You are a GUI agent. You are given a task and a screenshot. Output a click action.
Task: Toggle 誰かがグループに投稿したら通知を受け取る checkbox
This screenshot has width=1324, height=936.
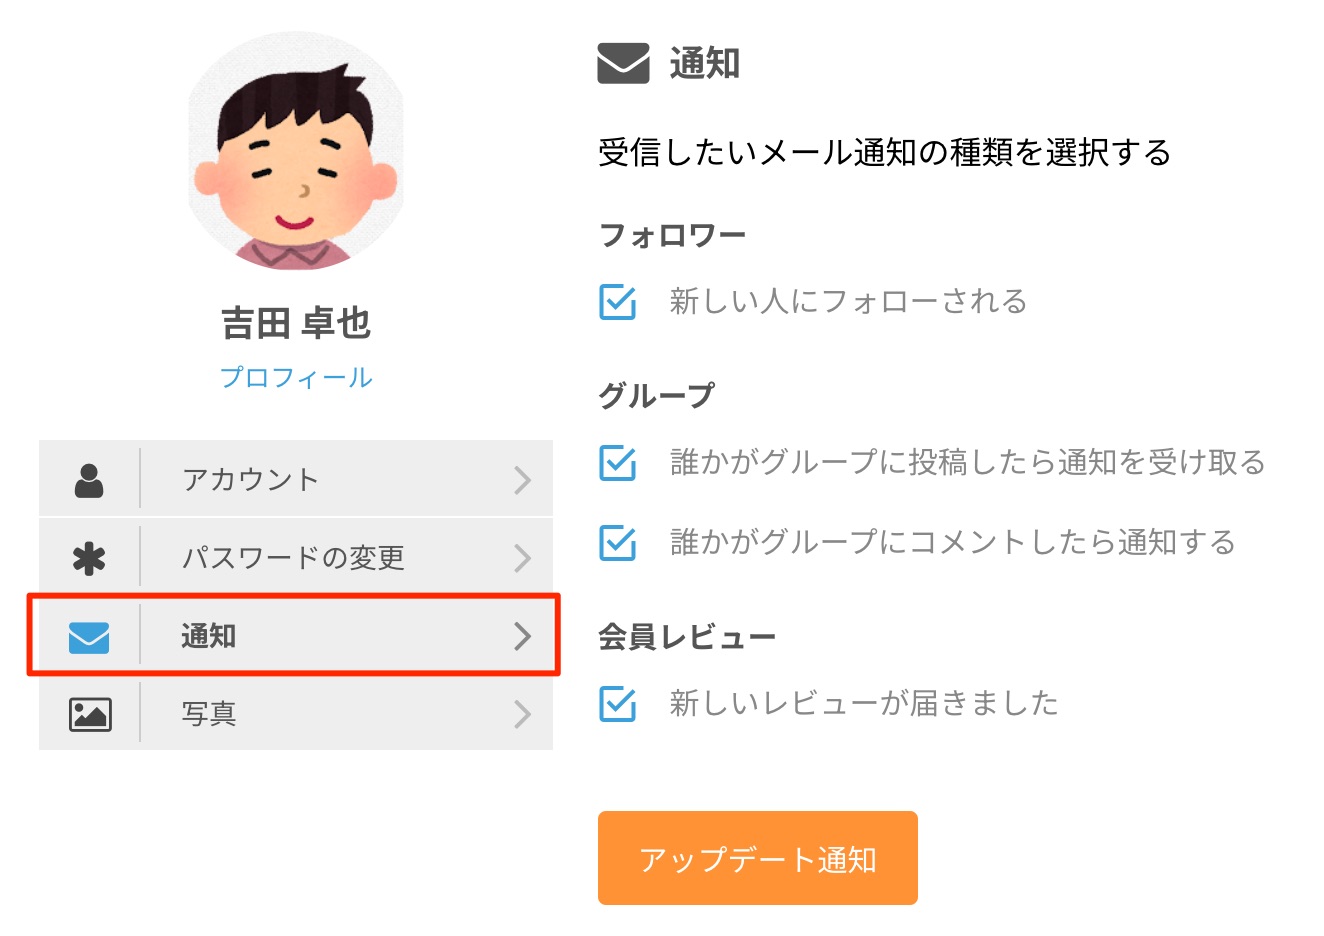(618, 463)
